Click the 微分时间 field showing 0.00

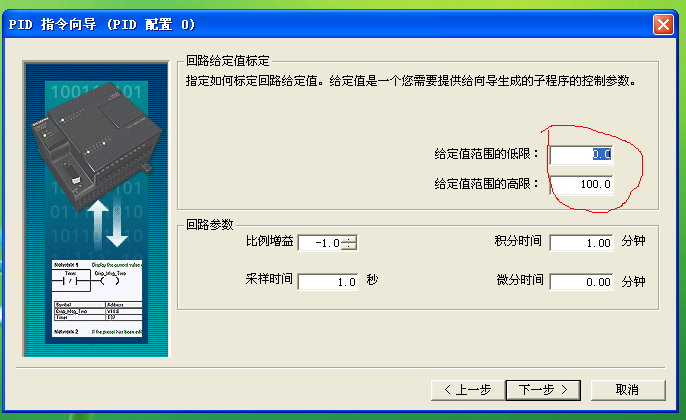(x=581, y=282)
